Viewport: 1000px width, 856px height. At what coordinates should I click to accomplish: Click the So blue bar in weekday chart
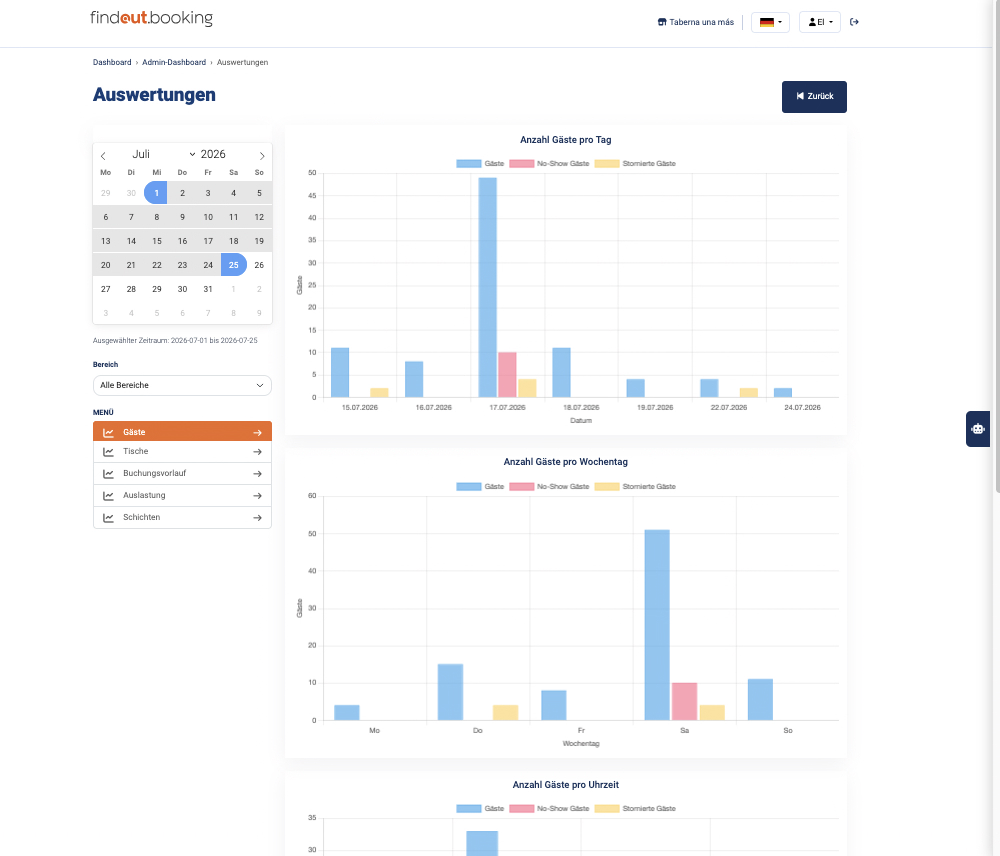click(x=760, y=700)
